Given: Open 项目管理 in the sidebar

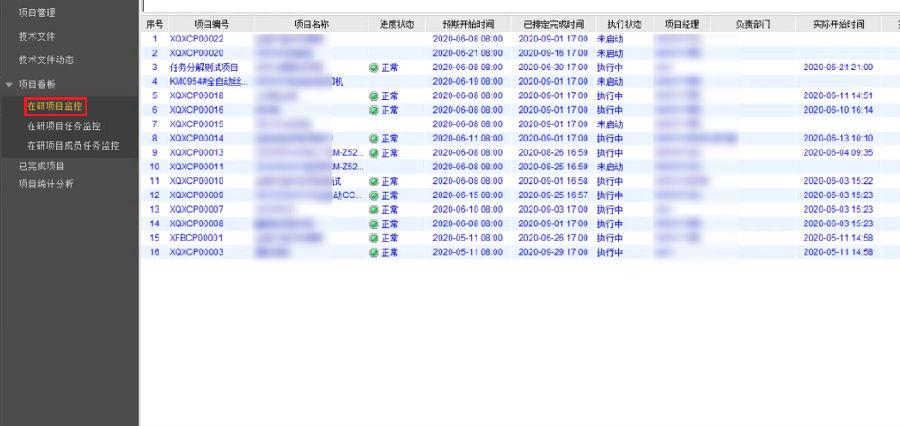Looking at the screenshot, I should (37, 13).
